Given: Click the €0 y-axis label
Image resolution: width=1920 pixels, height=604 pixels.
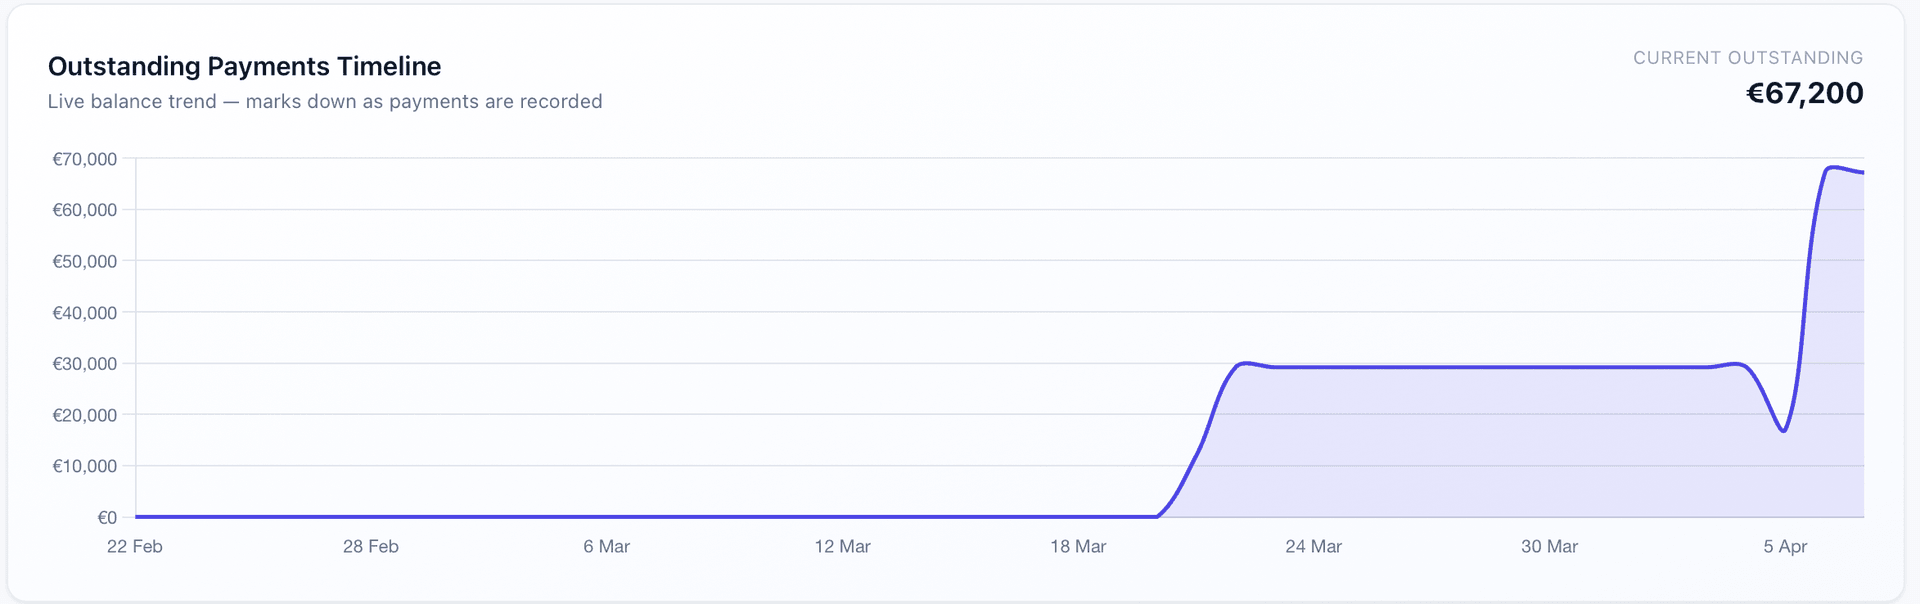Looking at the screenshot, I should pos(107,517).
